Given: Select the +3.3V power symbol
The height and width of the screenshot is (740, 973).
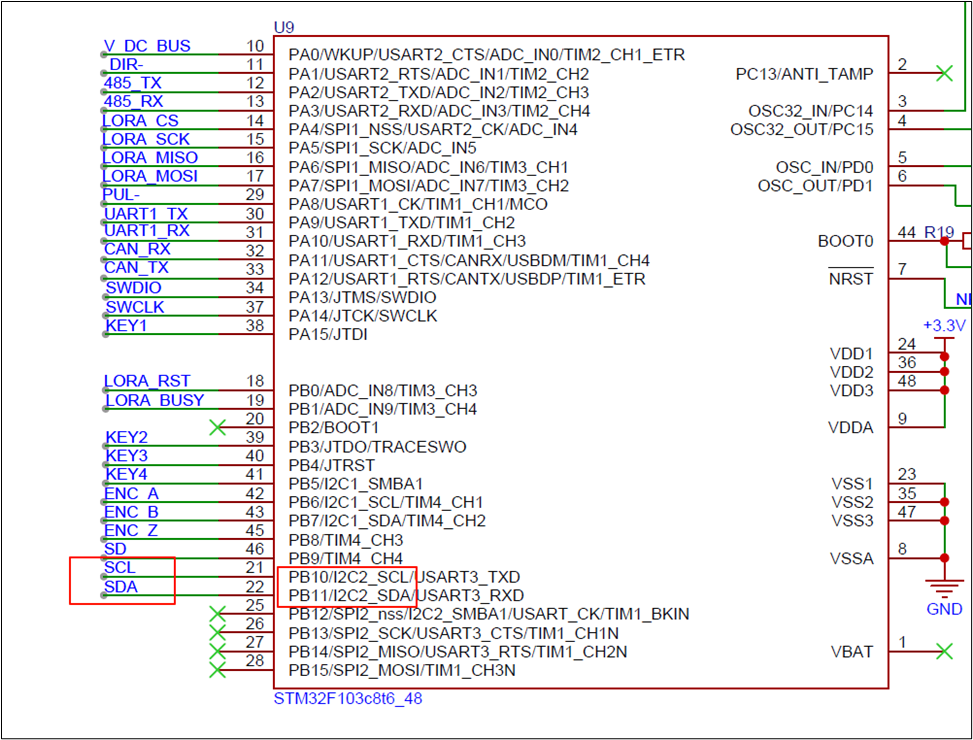Looking at the screenshot, I should pos(943,326).
